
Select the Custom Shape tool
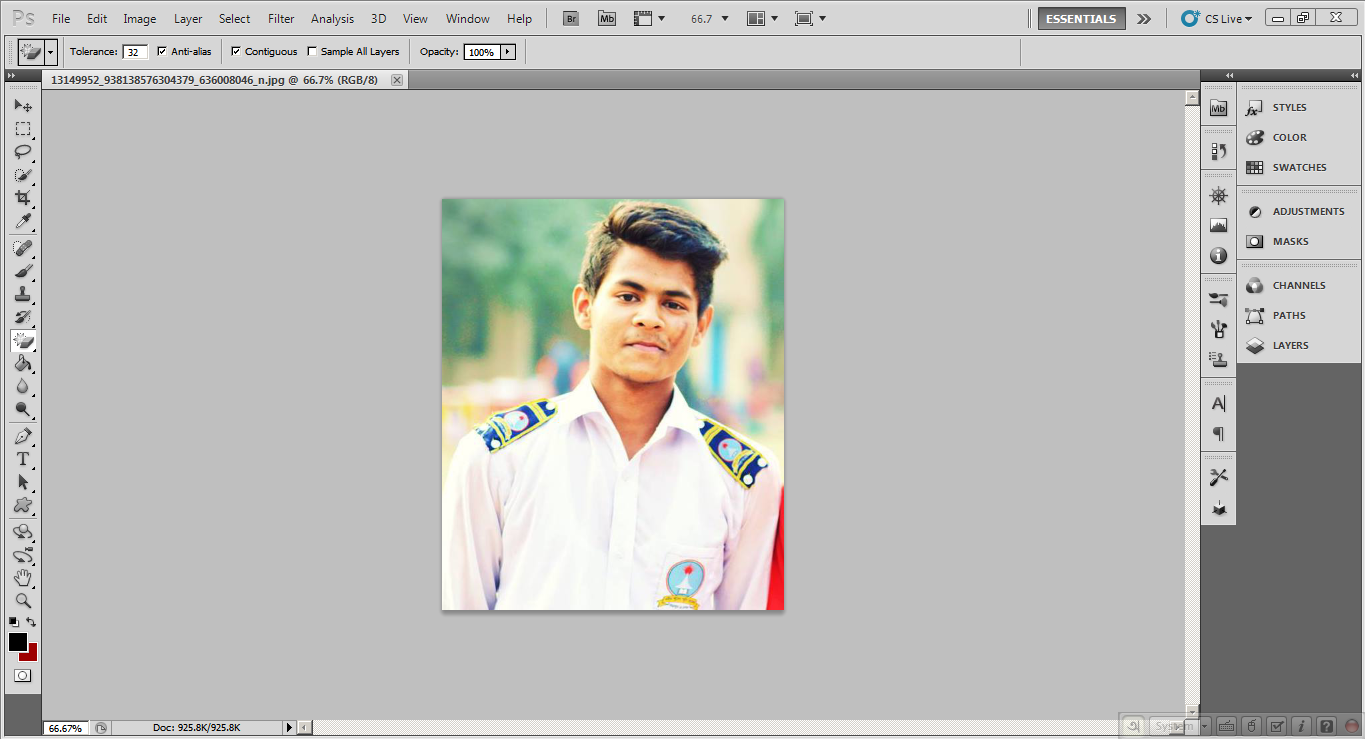coord(23,505)
